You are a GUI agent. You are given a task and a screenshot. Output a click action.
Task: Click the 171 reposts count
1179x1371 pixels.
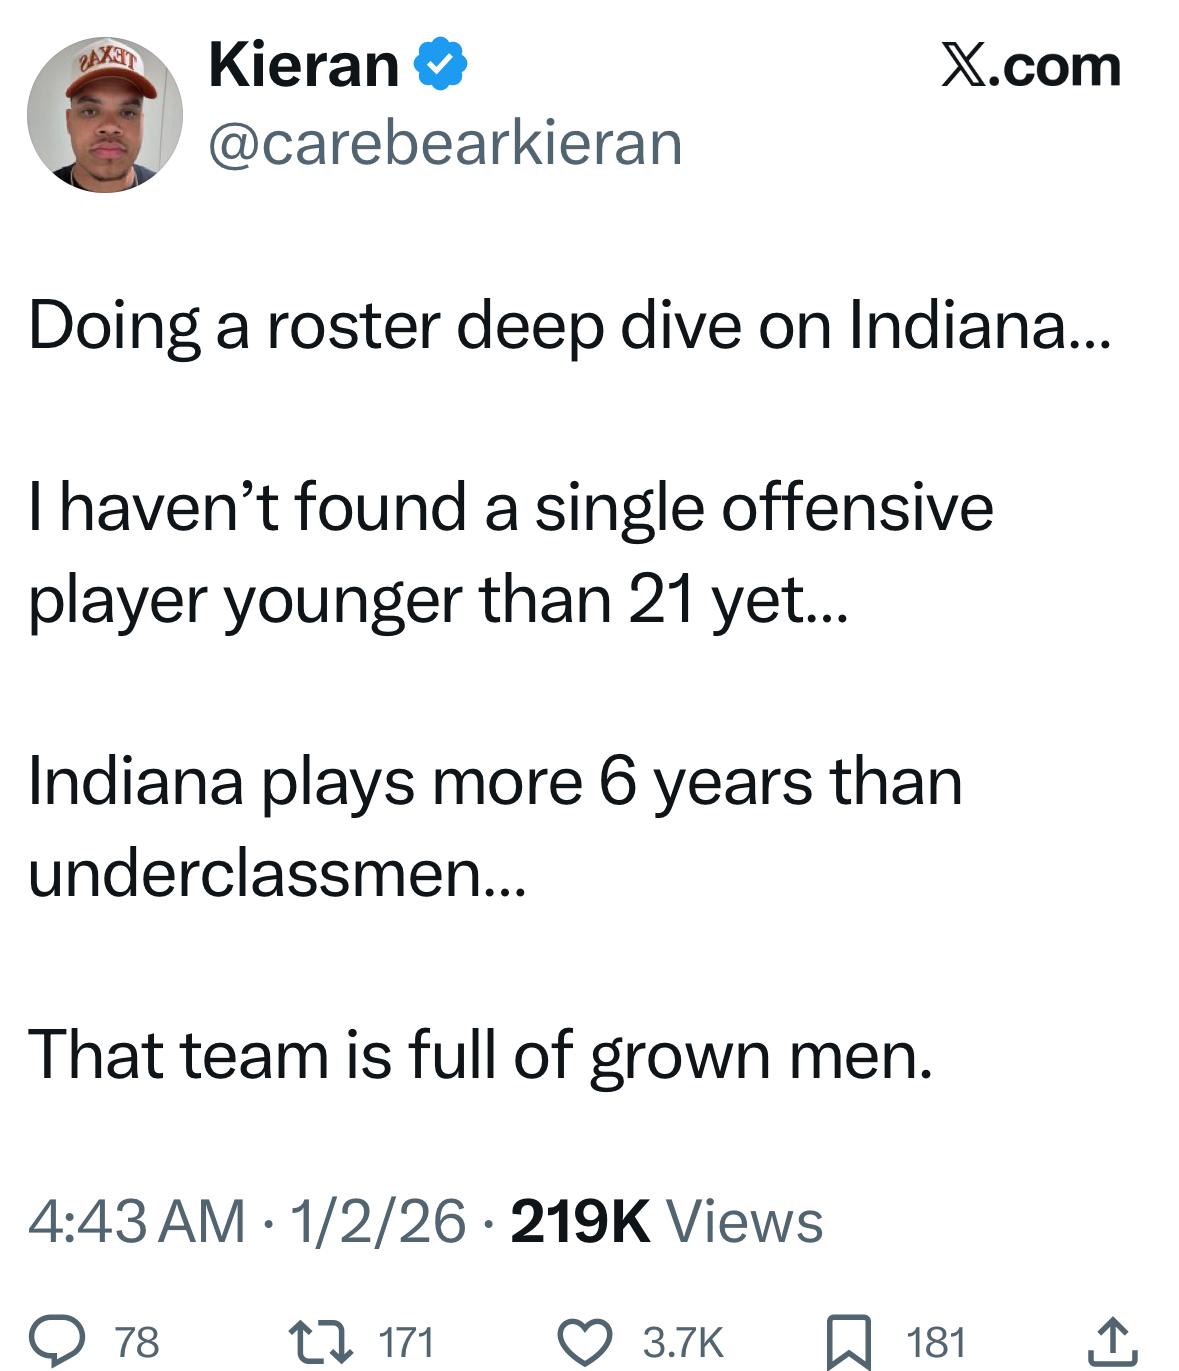click(406, 1342)
